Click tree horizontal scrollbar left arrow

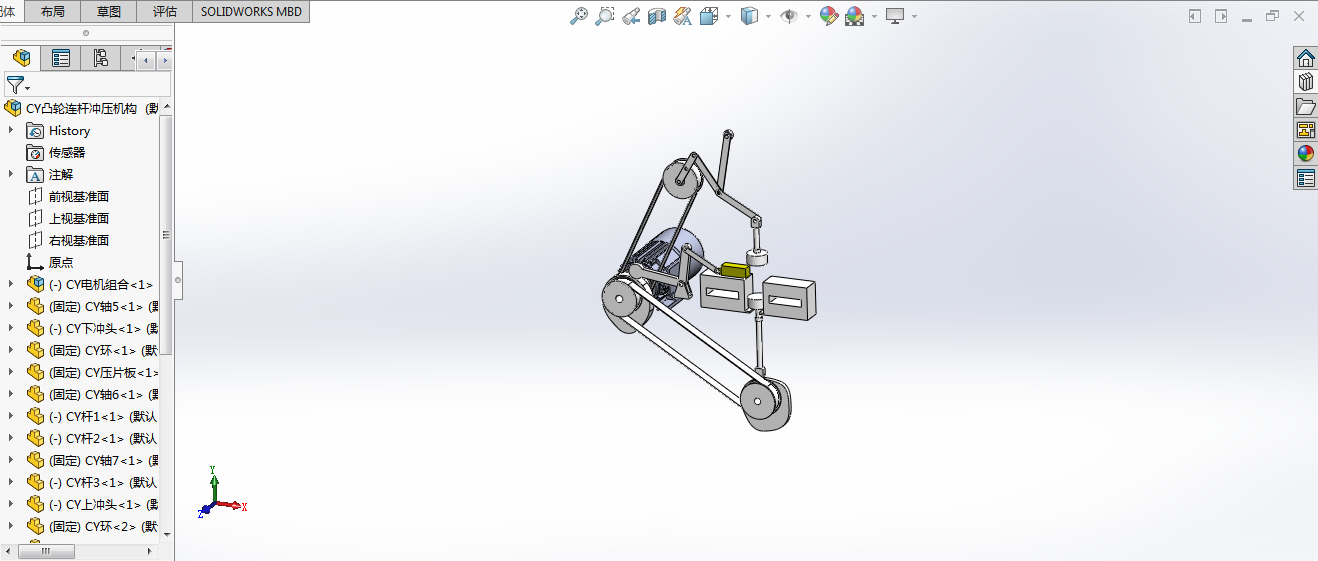(8, 550)
